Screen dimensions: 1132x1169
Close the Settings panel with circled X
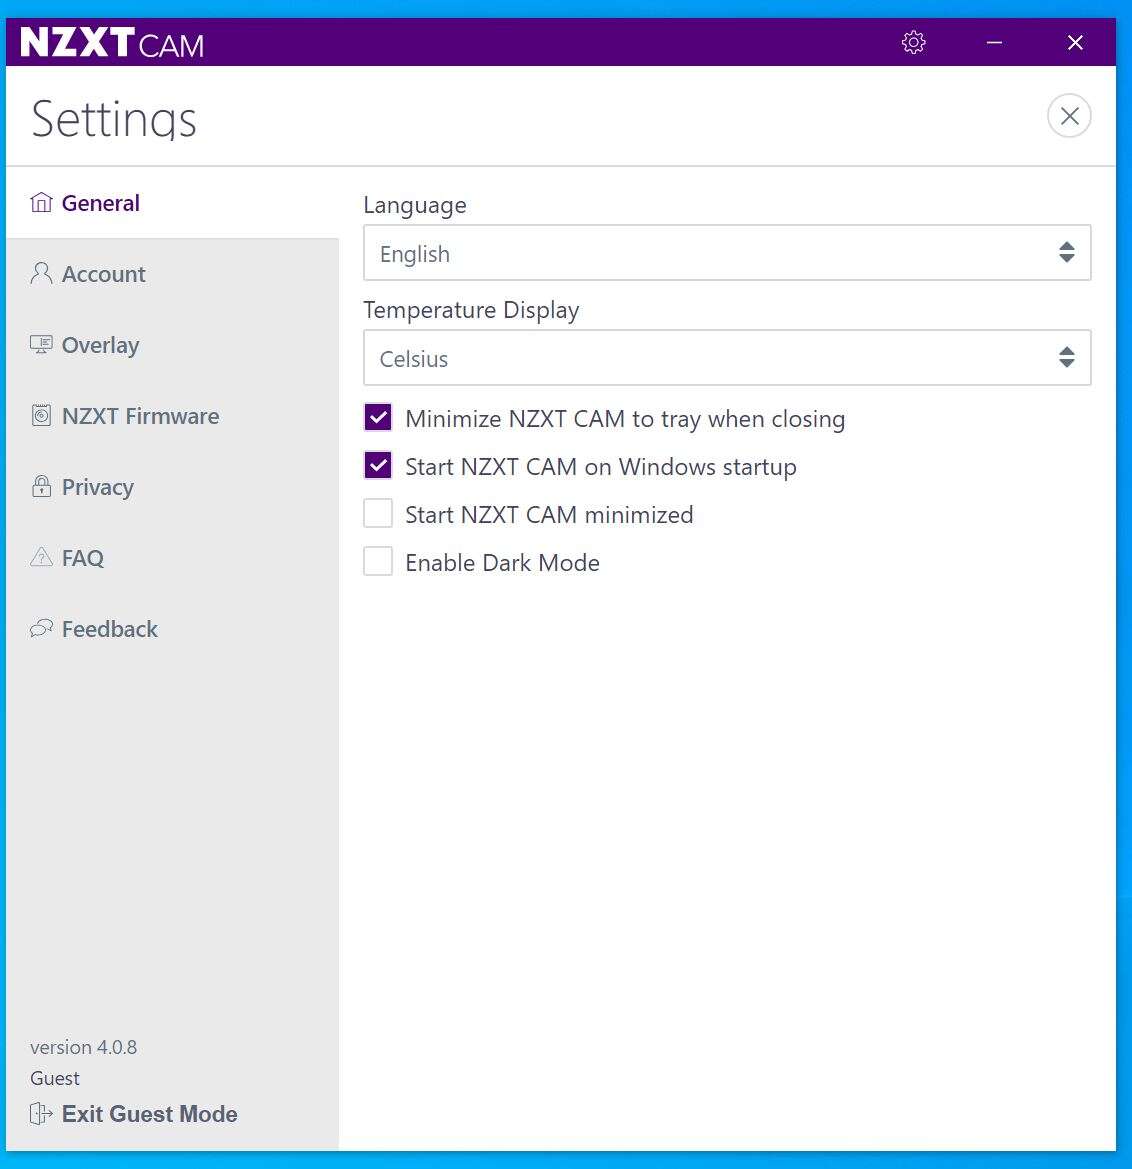pyautogui.click(x=1069, y=116)
